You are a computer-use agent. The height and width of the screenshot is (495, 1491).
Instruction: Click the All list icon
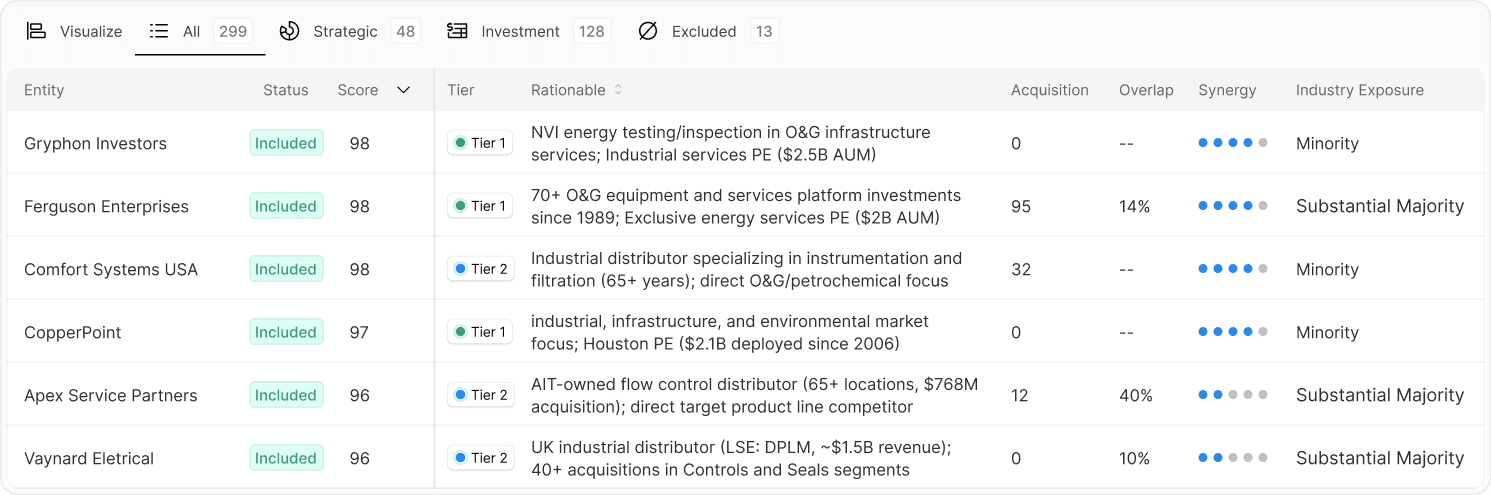click(158, 31)
